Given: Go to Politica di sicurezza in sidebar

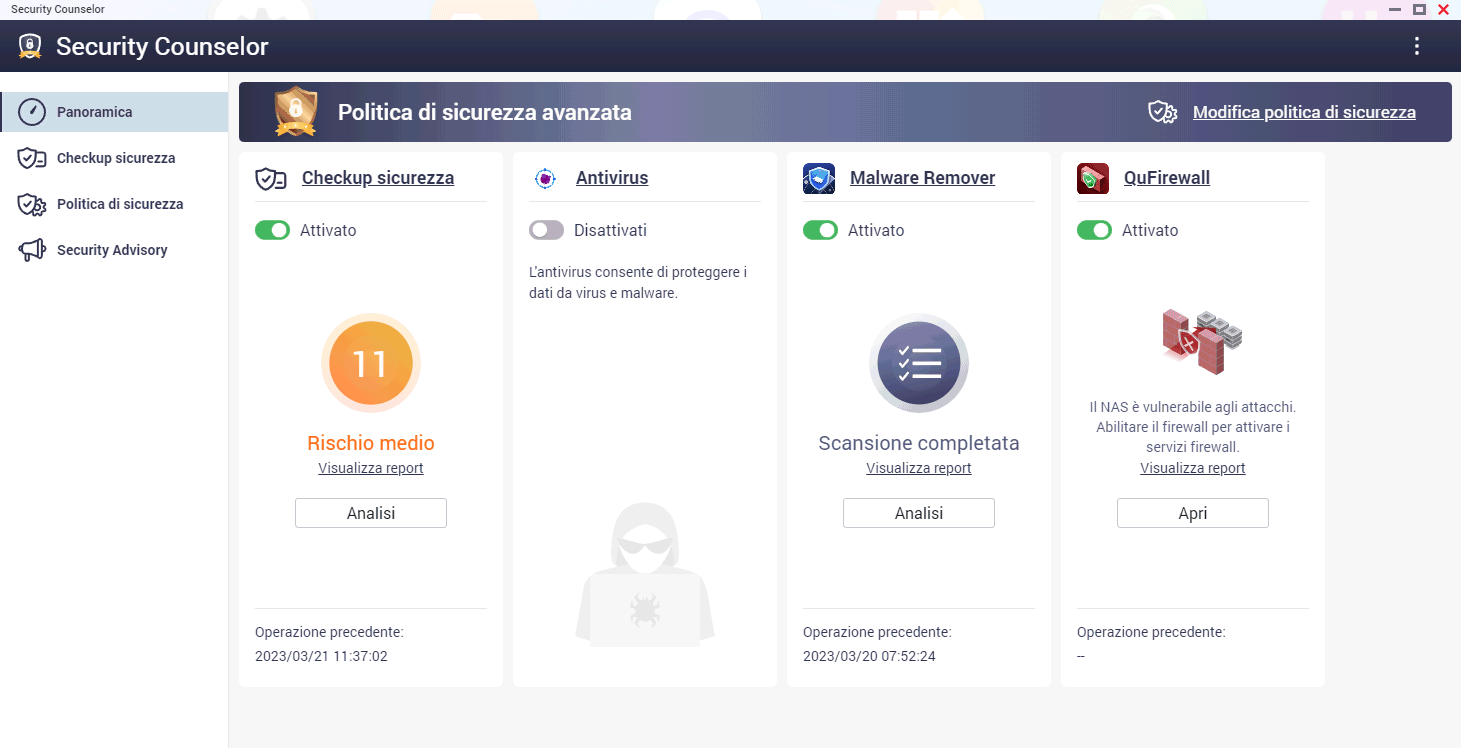Looking at the screenshot, I should tap(114, 204).
